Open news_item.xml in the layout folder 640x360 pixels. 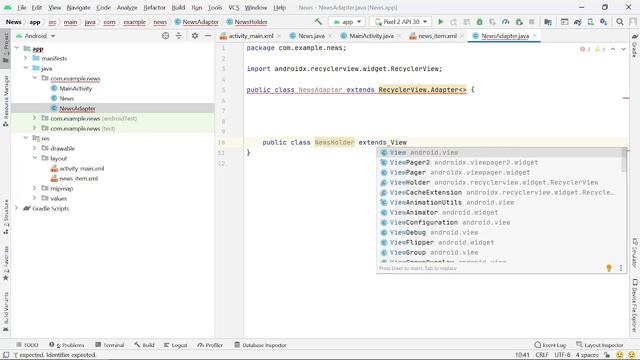coord(79,178)
